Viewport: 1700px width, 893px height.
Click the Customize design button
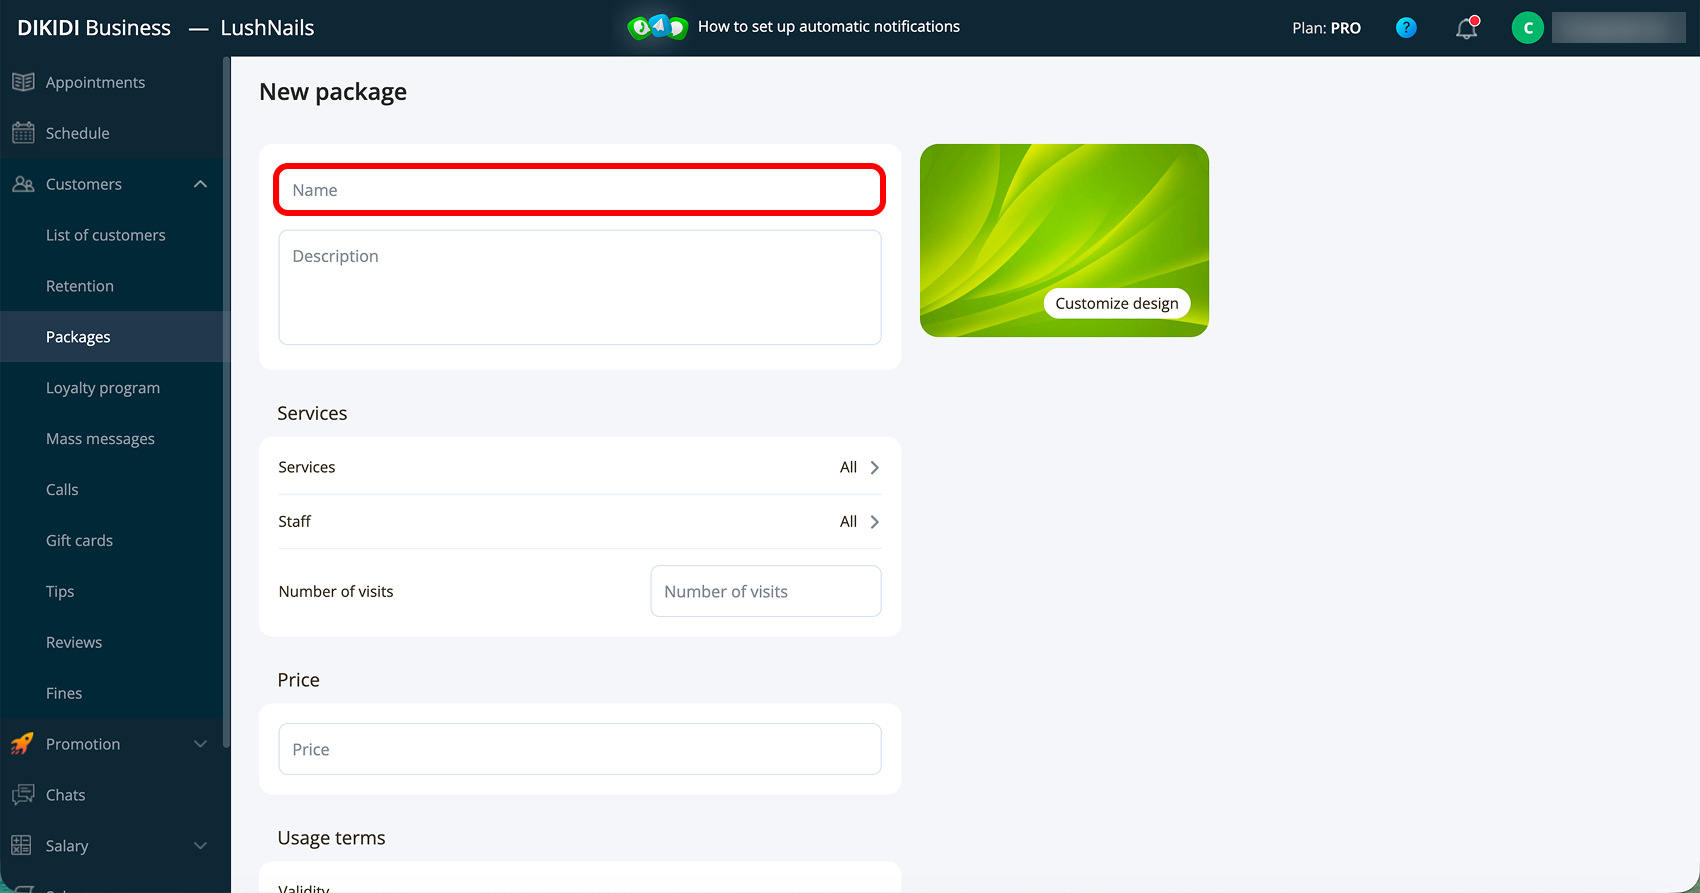point(1117,303)
